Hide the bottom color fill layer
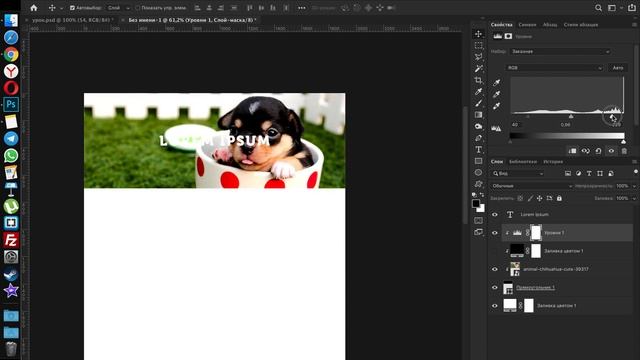The image size is (640, 360). tap(495, 306)
